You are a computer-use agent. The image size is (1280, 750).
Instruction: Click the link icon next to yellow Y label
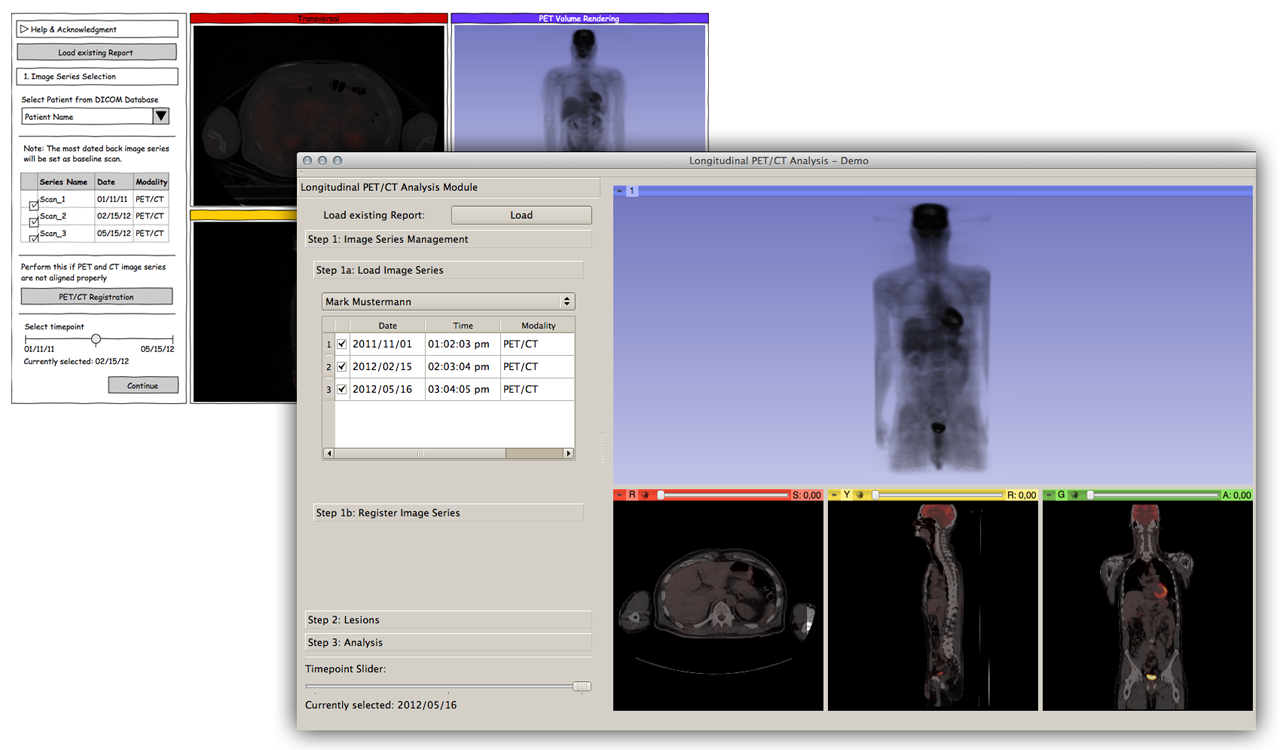[x=860, y=495]
